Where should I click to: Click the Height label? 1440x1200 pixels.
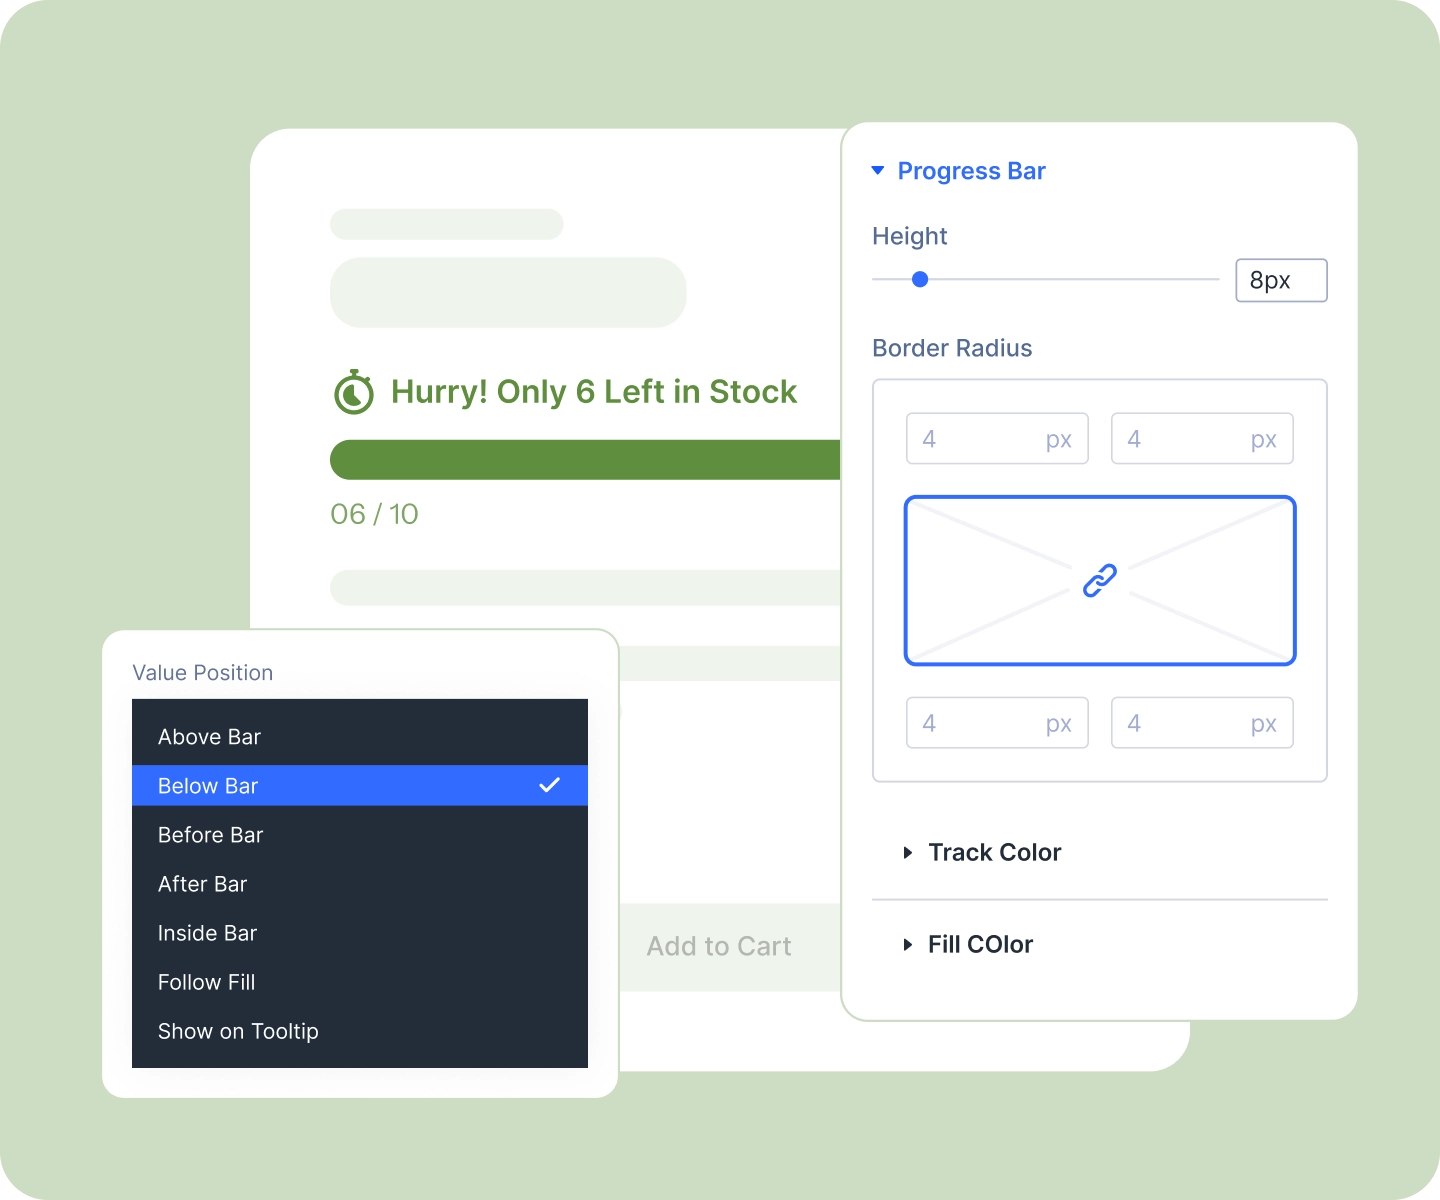[909, 236]
